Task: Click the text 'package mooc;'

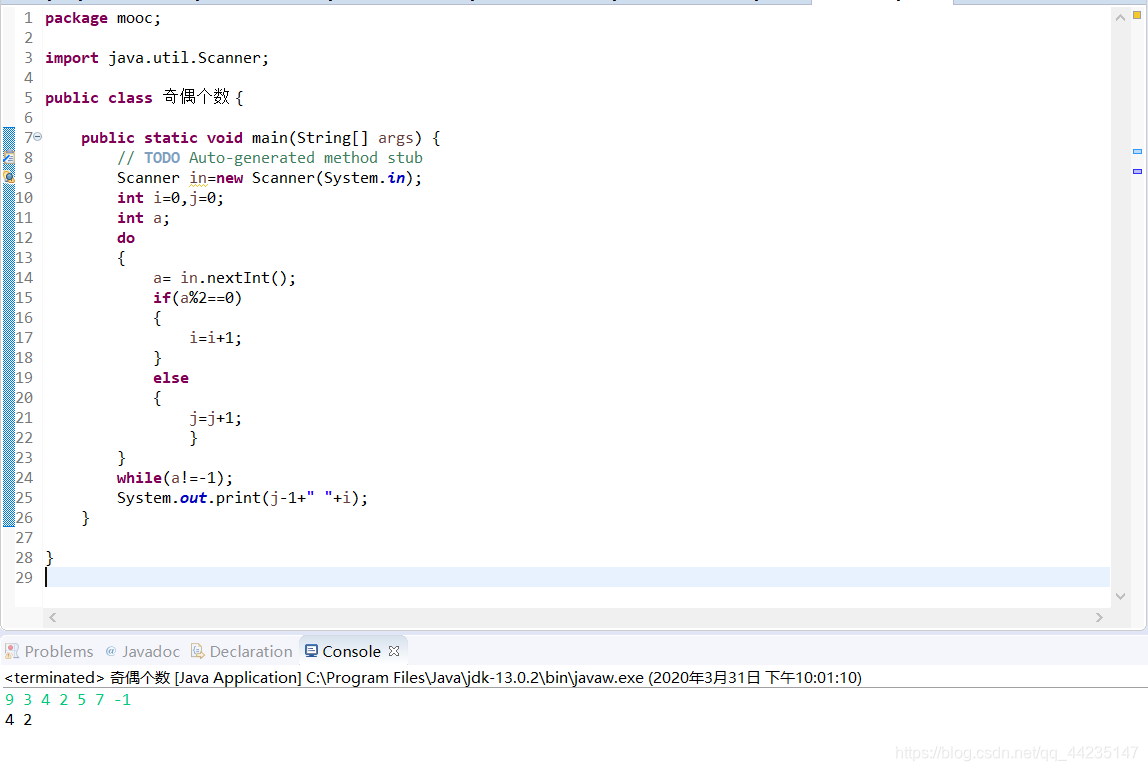Action: (102, 18)
